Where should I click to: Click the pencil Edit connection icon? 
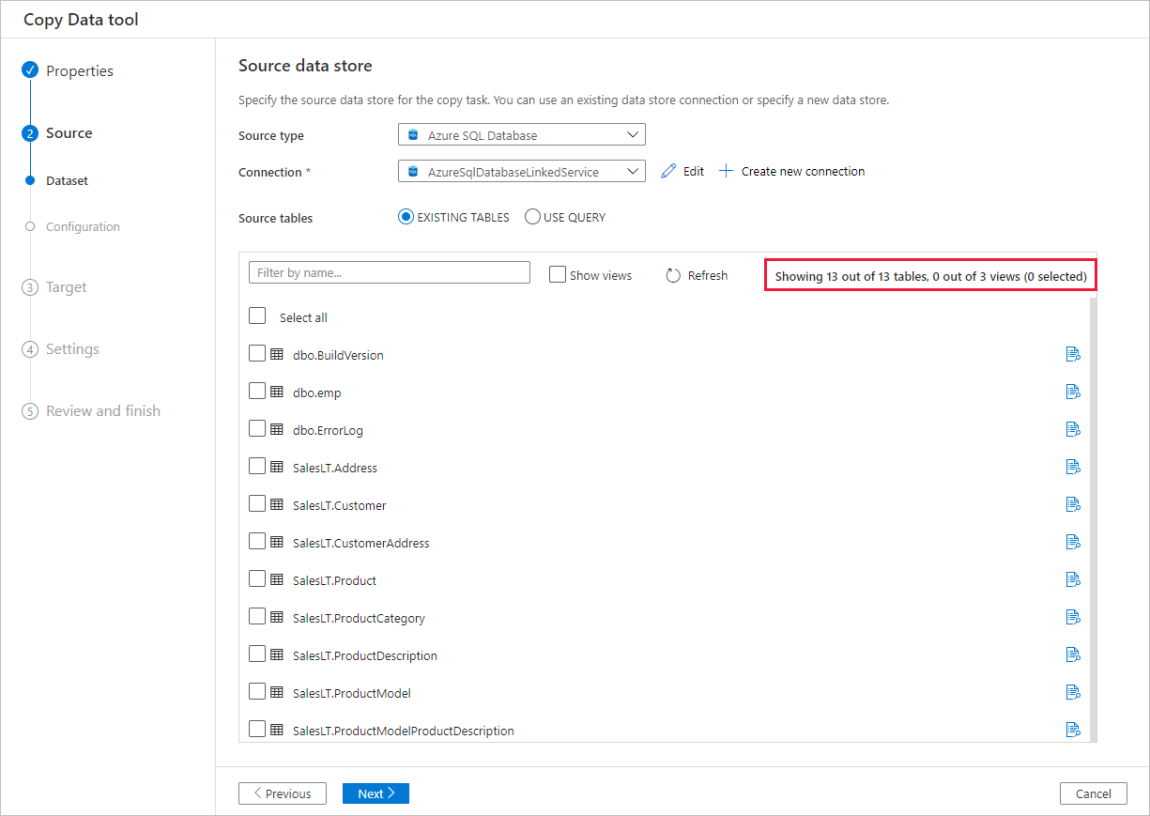668,172
